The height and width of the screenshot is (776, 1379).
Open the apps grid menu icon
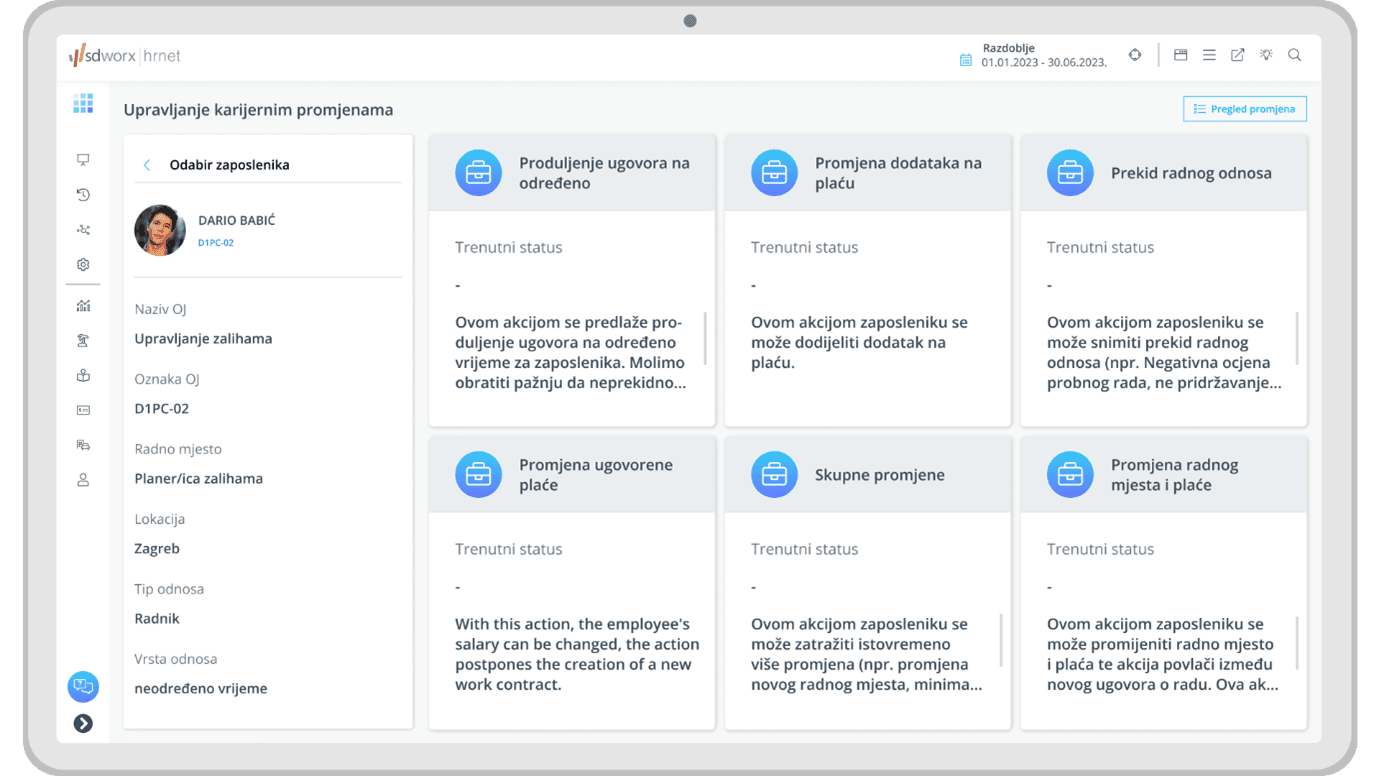[x=83, y=103]
